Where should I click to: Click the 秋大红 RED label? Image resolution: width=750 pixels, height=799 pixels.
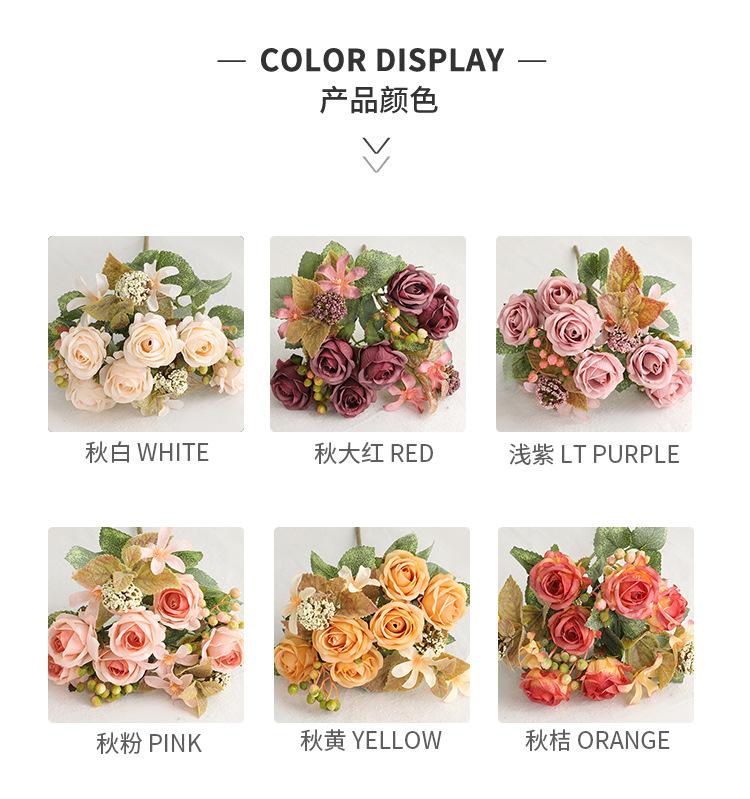(x=374, y=454)
